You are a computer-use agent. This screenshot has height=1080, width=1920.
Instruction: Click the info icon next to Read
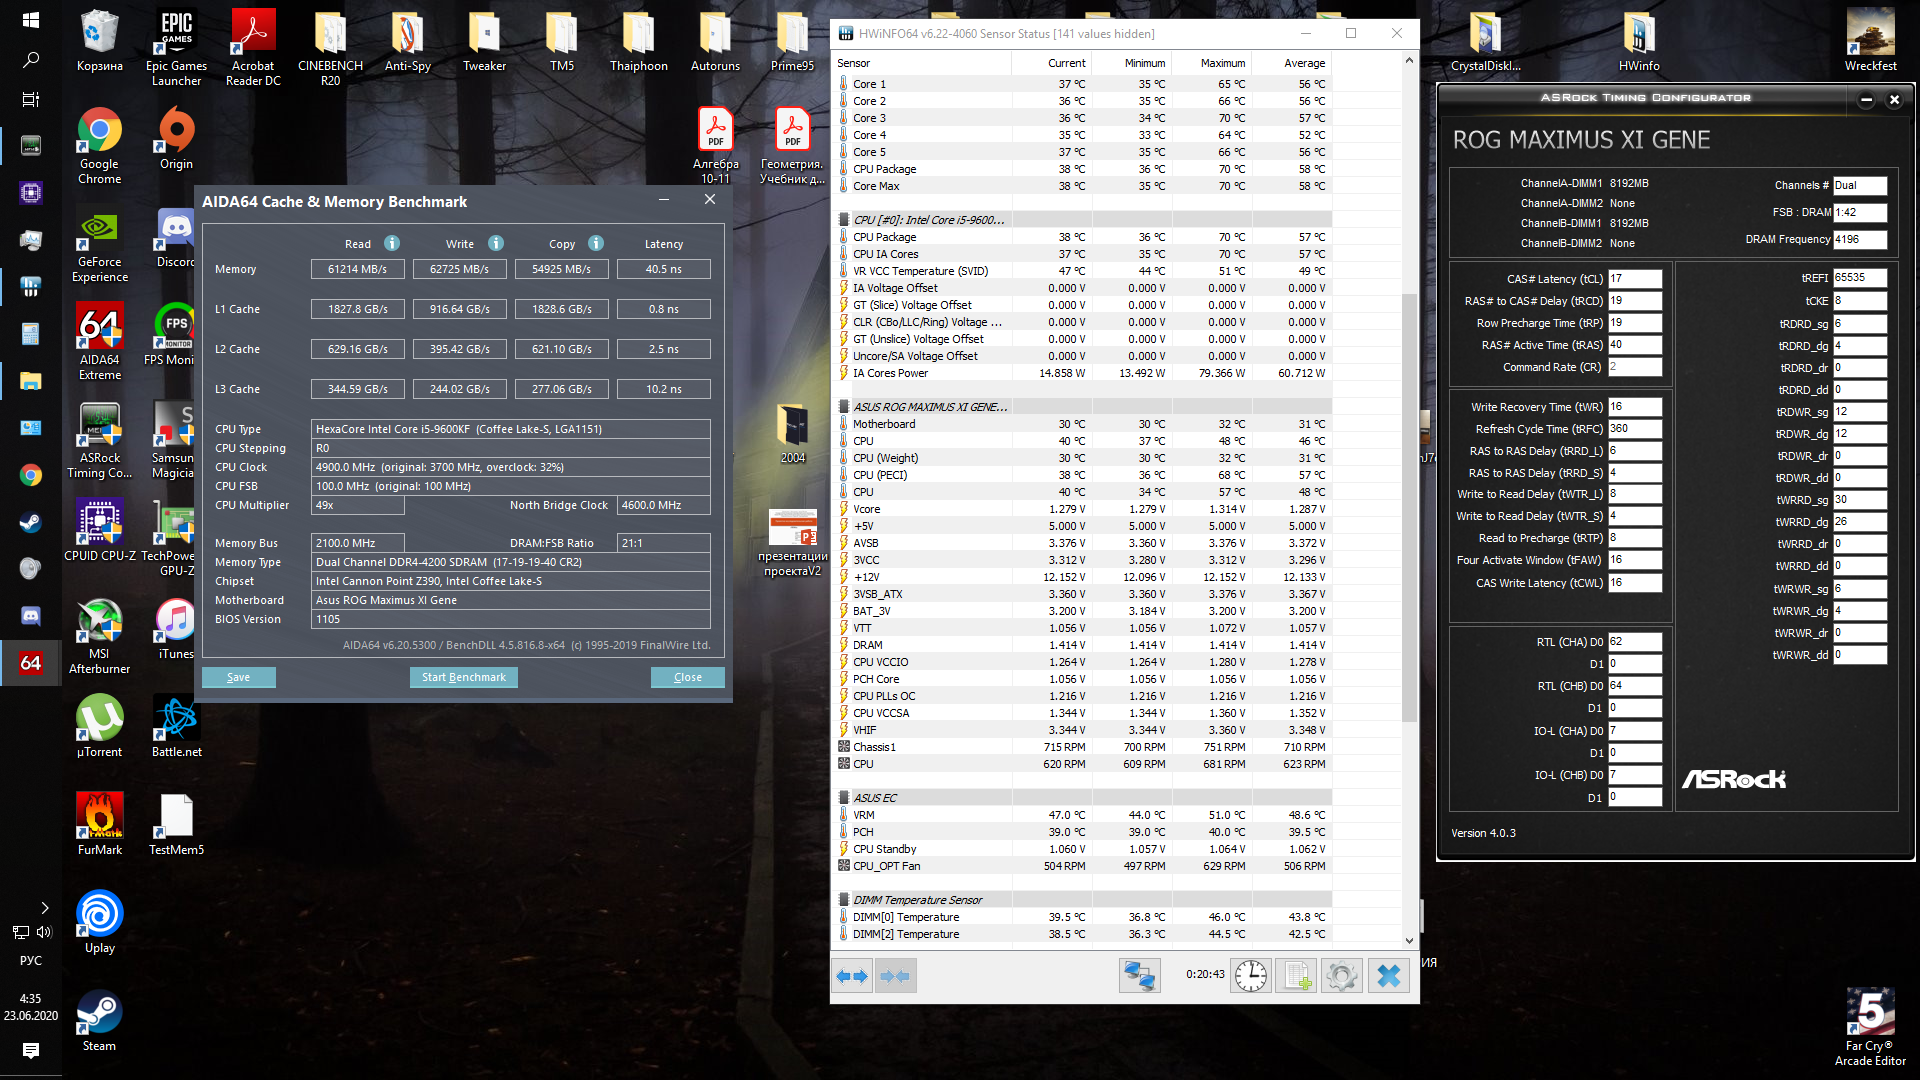(x=392, y=243)
